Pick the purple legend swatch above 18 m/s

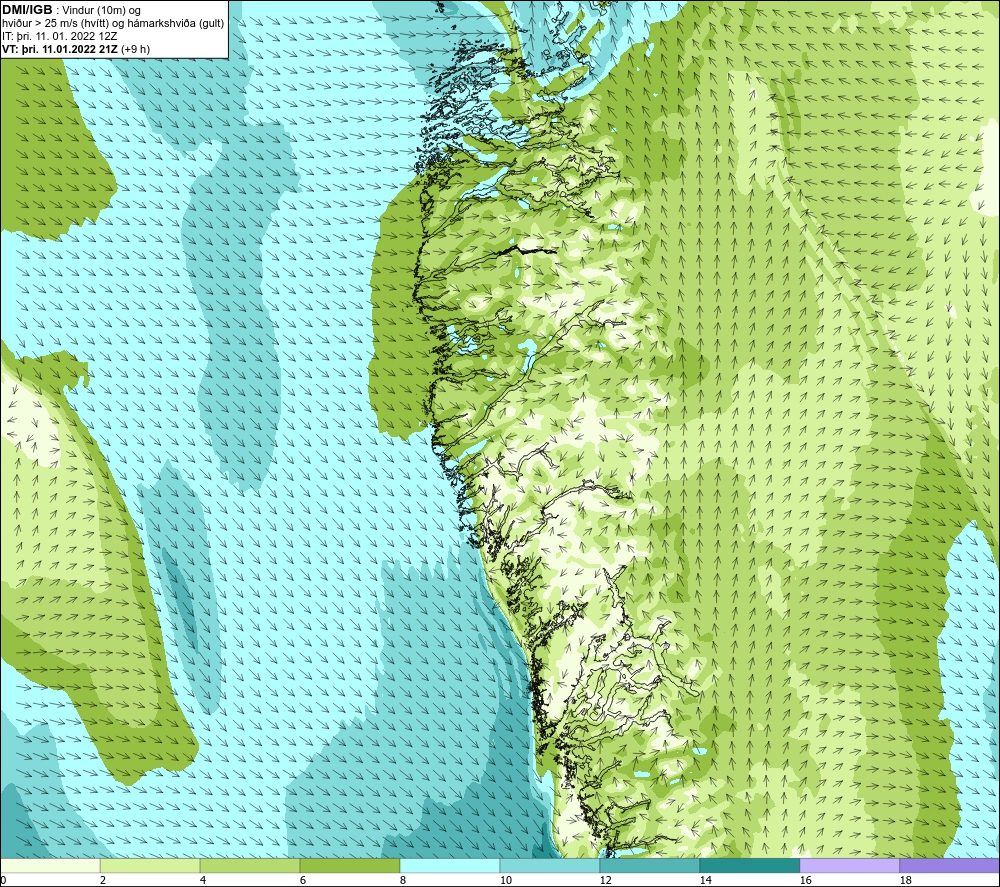tap(950, 865)
